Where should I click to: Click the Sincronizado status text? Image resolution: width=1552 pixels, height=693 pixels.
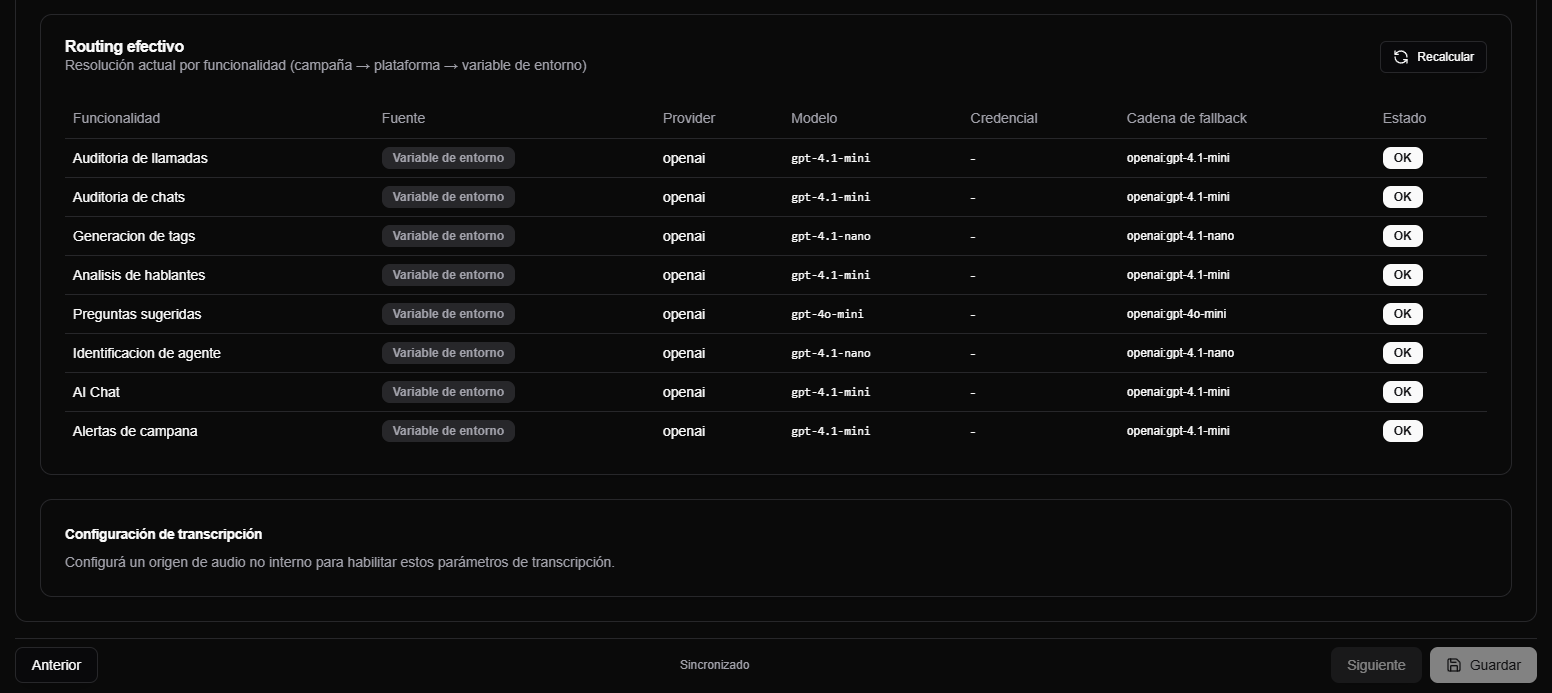coord(714,665)
